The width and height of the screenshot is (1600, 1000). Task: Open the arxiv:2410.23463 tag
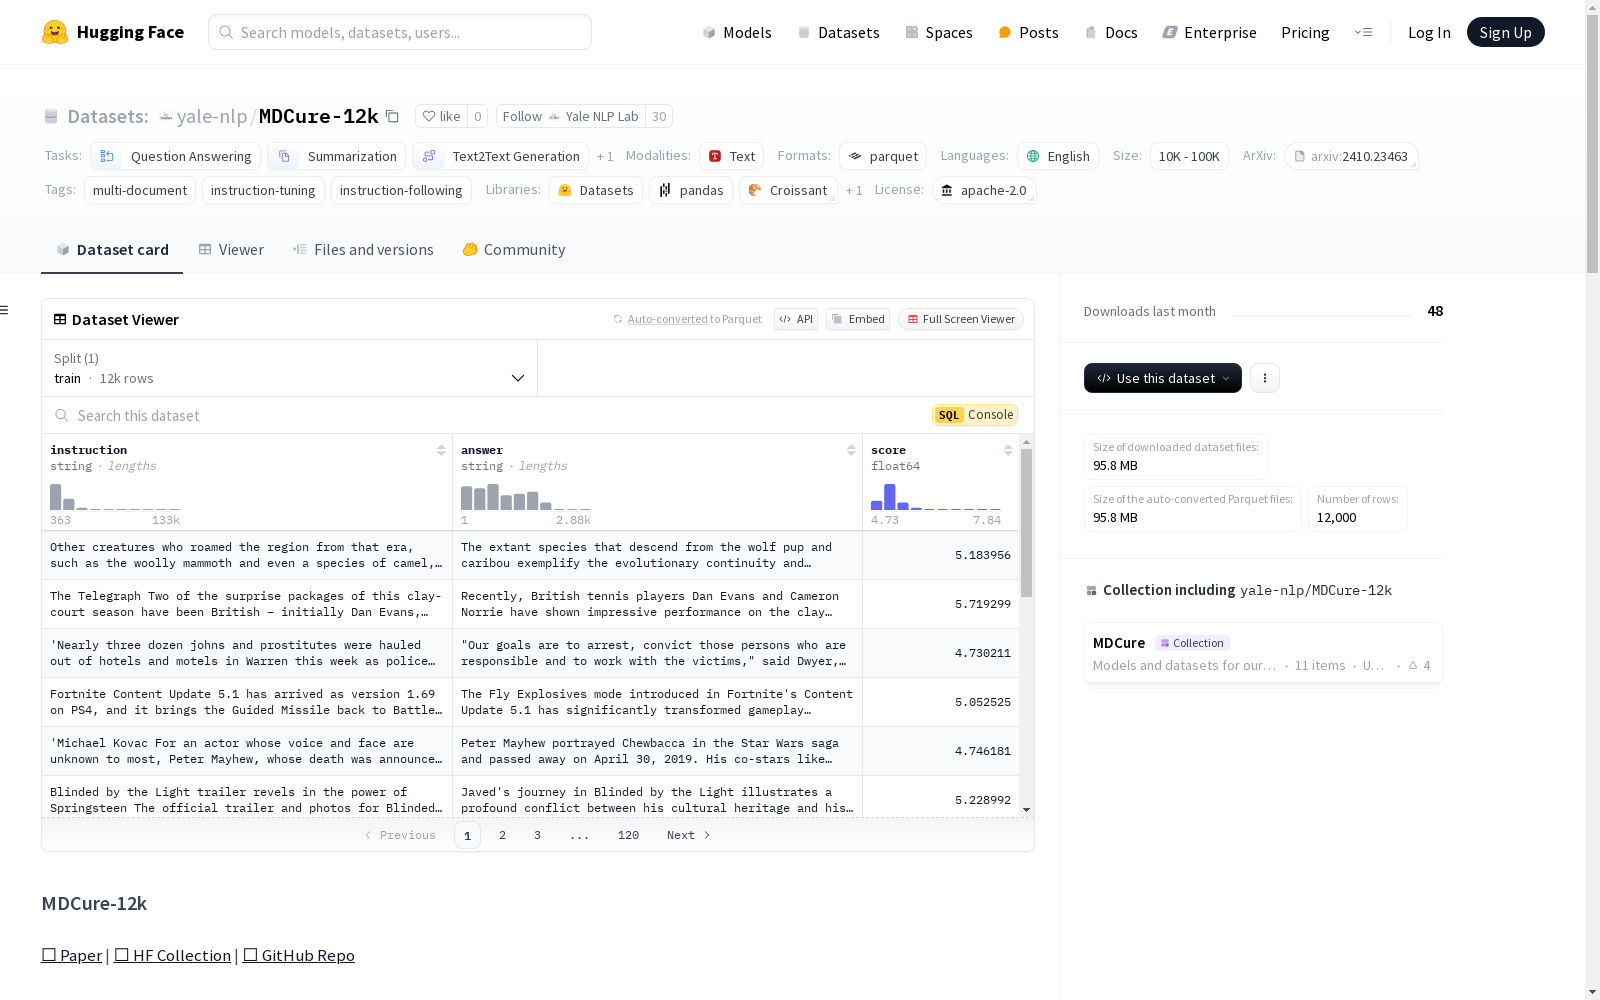(x=1351, y=156)
